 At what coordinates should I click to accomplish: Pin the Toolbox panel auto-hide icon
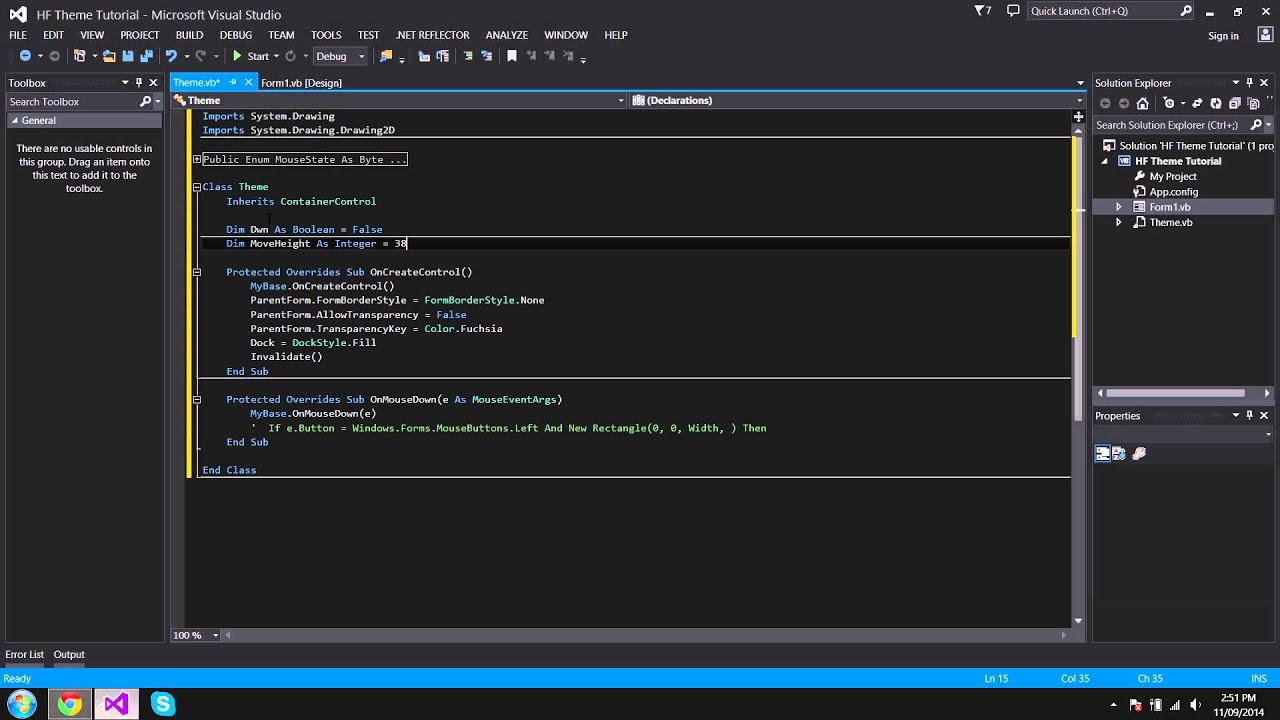(139, 83)
